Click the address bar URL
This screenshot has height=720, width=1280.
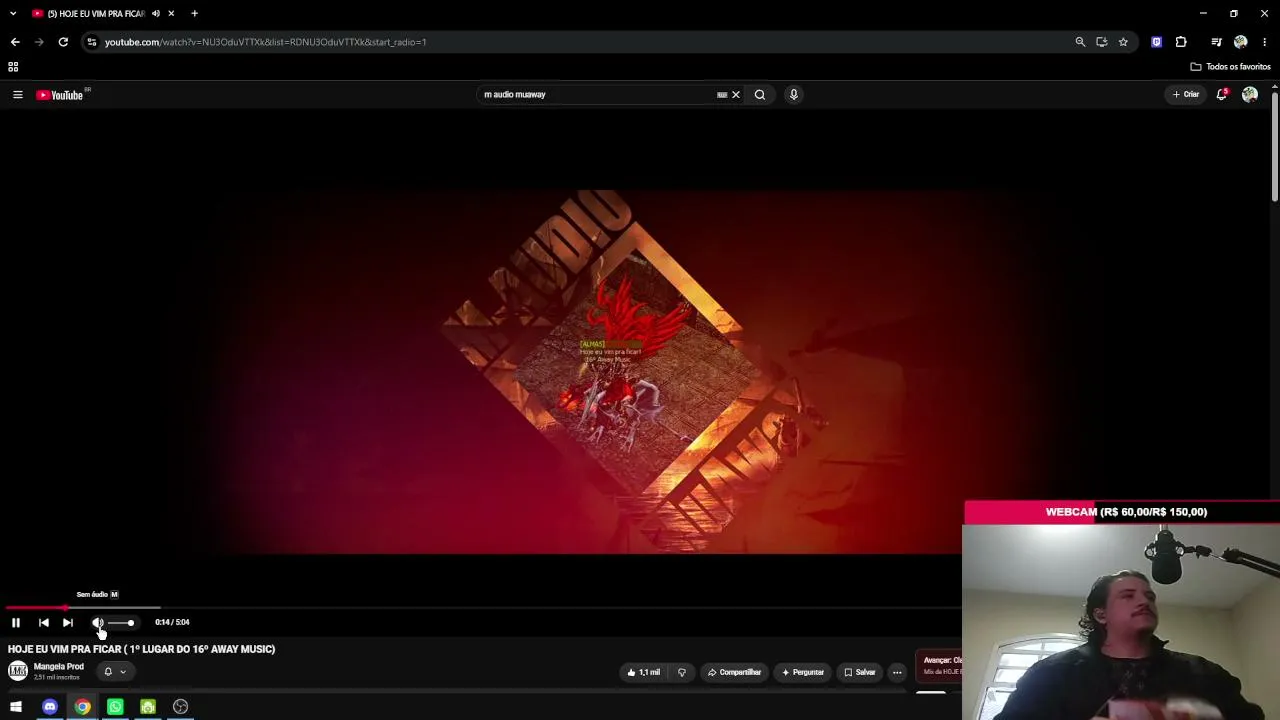coord(265,42)
